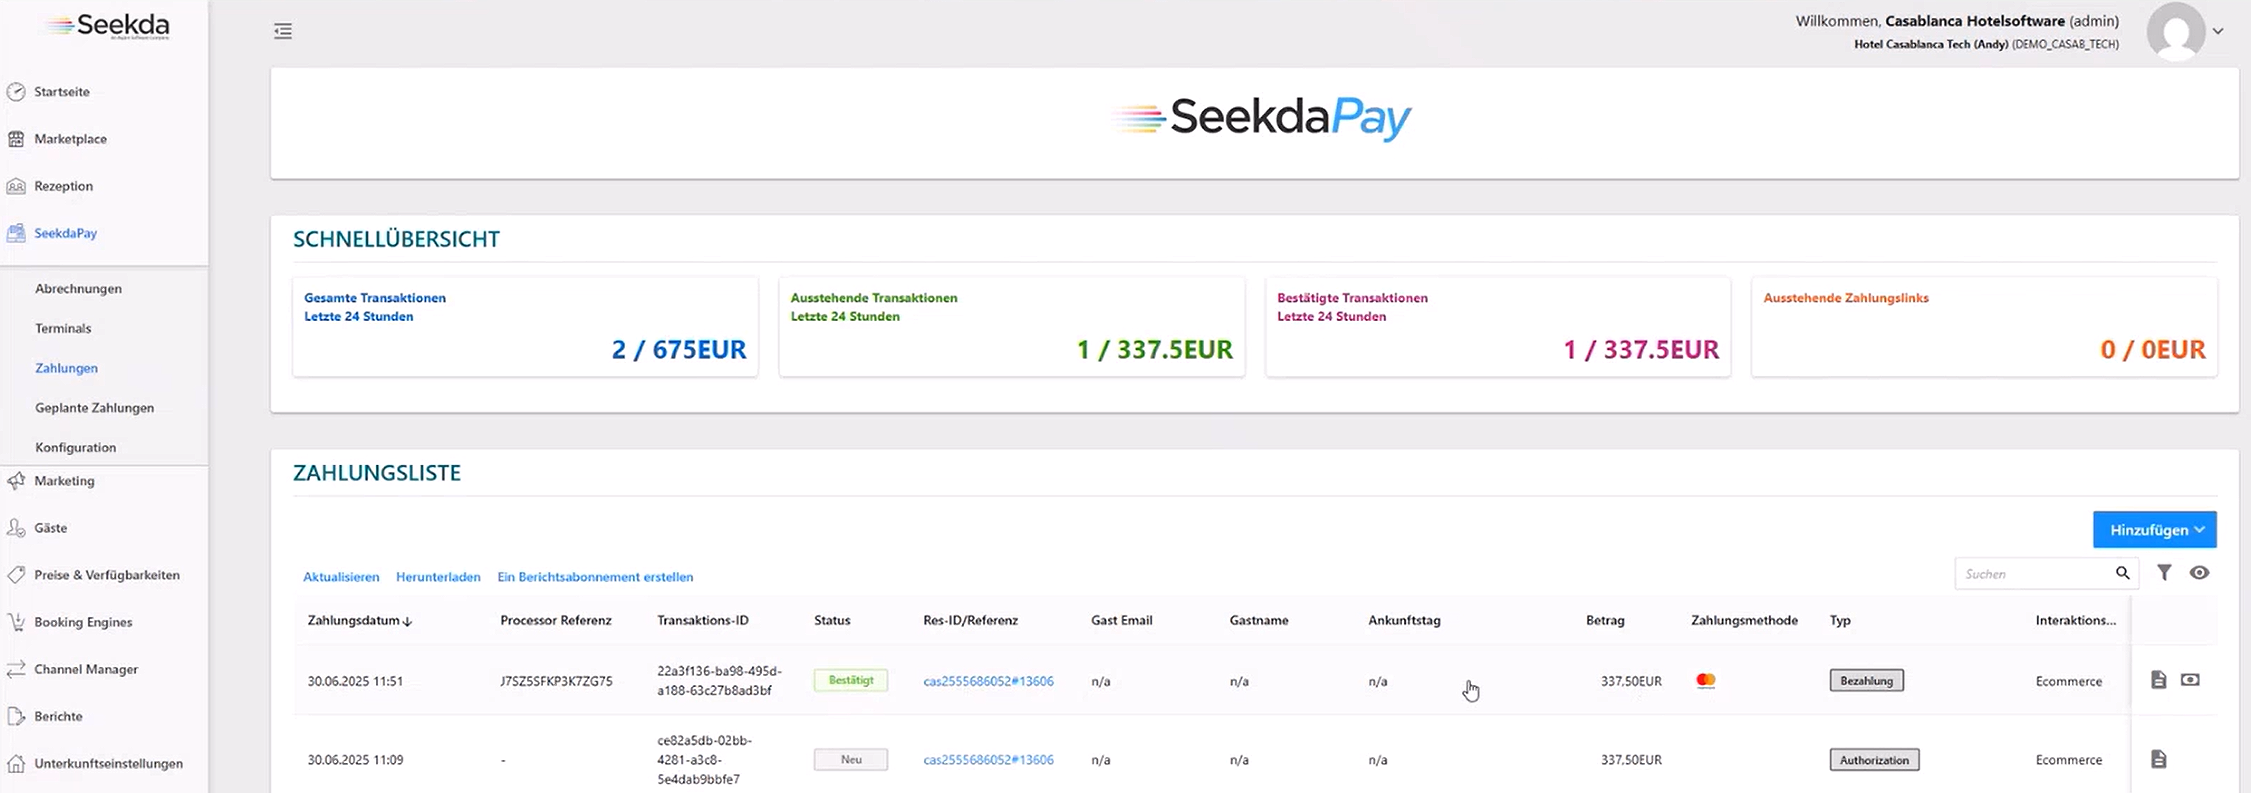Click the Ausstehende Zahlungslinks summary card
The height and width of the screenshot is (793, 2251).
click(x=1984, y=327)
